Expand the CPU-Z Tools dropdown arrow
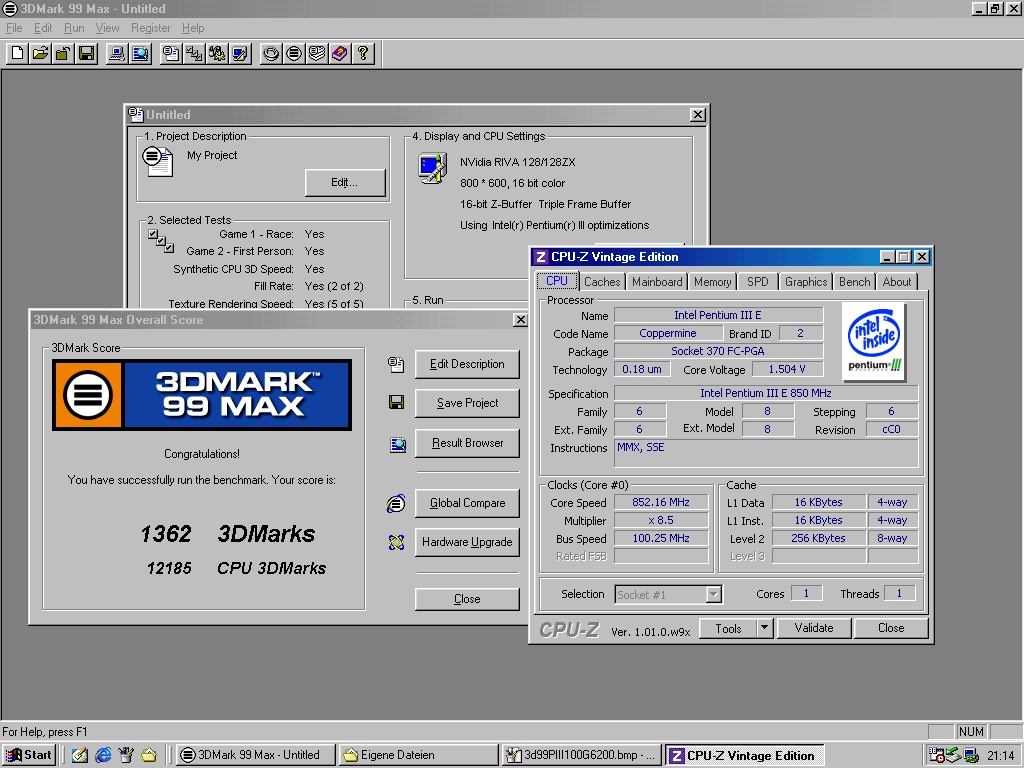 coord(764,628)
